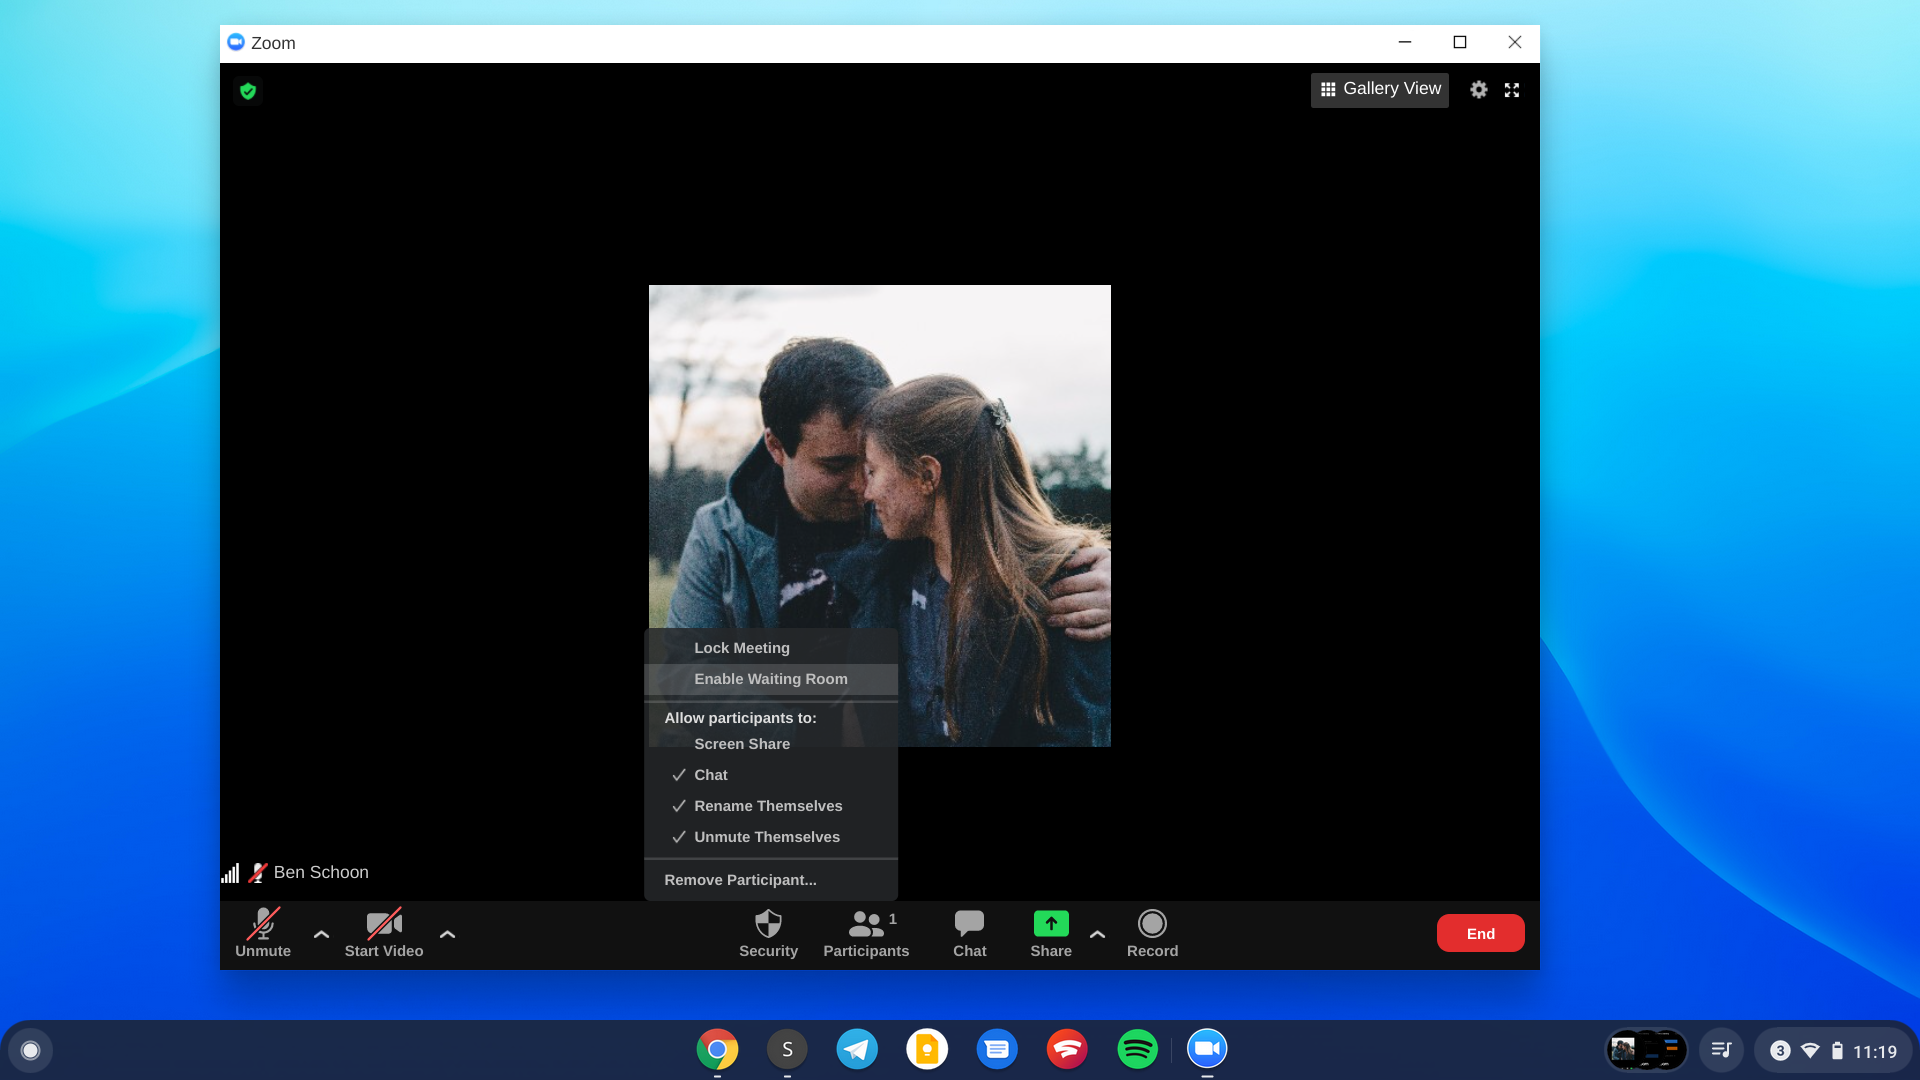Click the Security shield icon

768,924
